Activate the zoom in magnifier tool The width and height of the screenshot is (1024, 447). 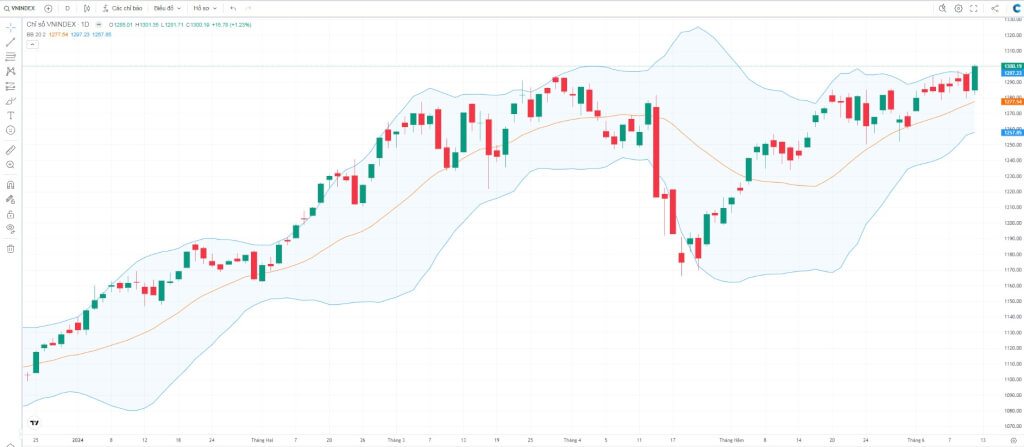[x=10, y=165]
